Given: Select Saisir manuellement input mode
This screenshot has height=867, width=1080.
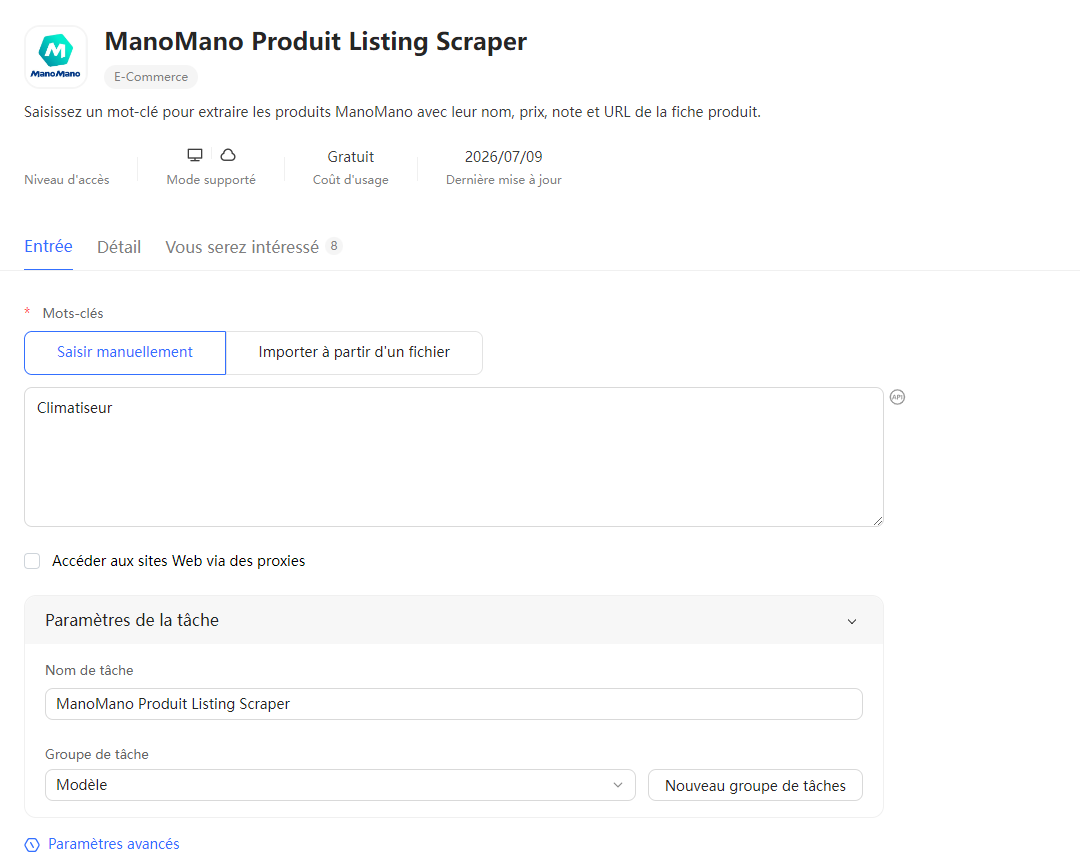Looking at the screenshot, I should click(x=125, y=353).
